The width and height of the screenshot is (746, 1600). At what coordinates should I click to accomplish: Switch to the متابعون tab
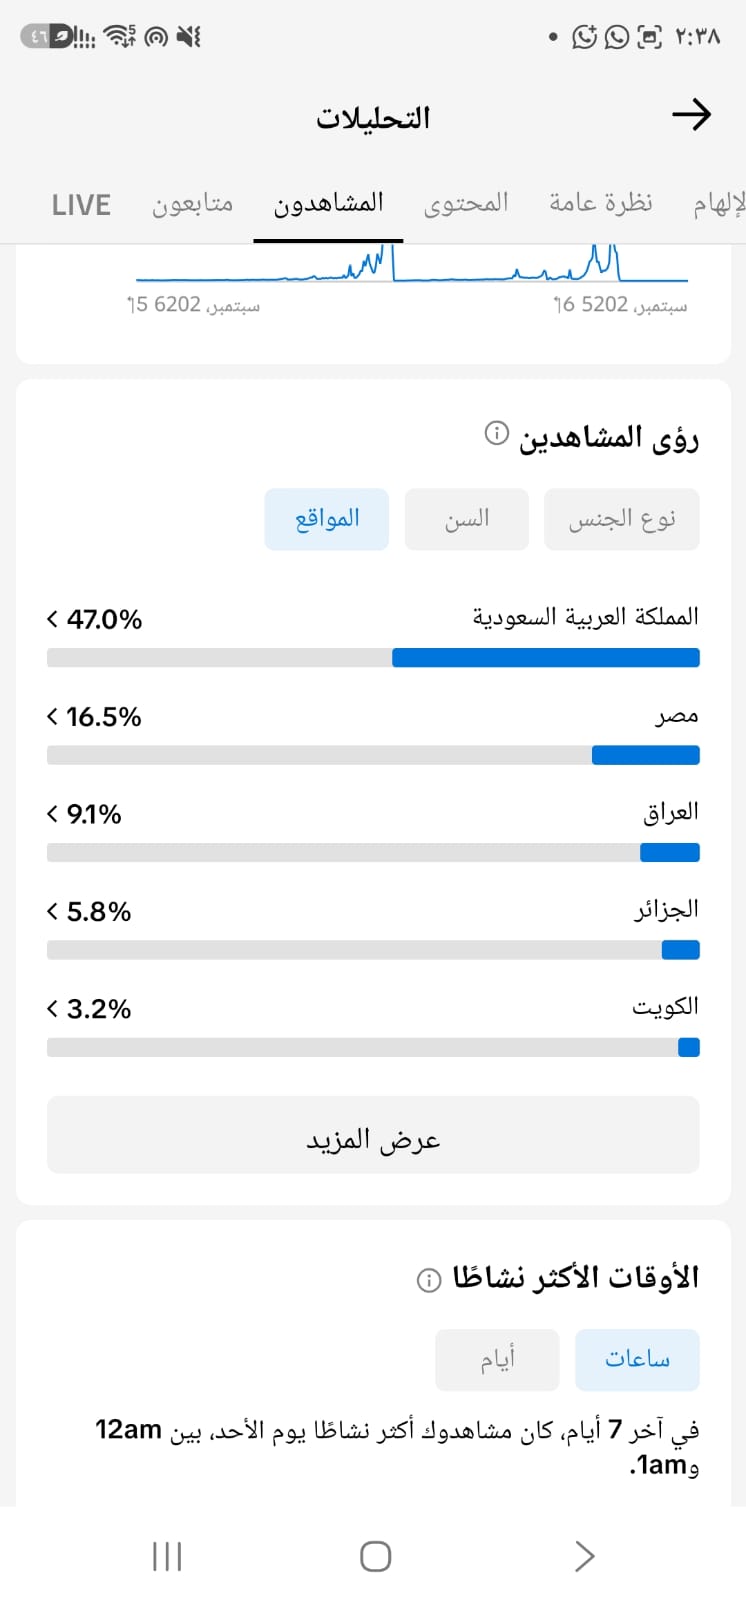[x=193, y=203]
